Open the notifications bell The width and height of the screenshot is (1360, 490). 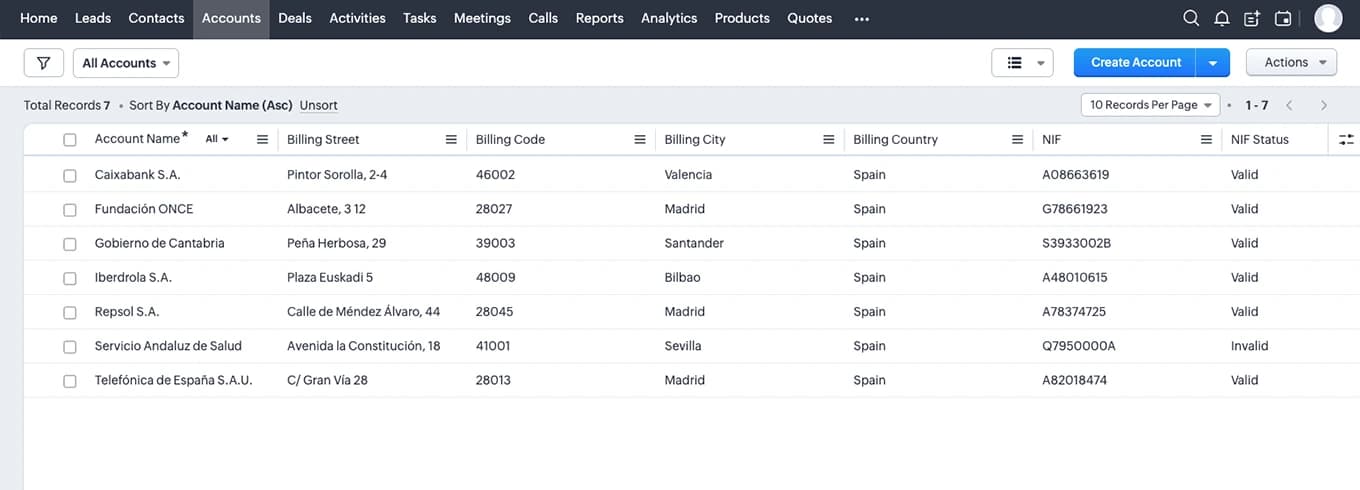tap(1221, 18)
